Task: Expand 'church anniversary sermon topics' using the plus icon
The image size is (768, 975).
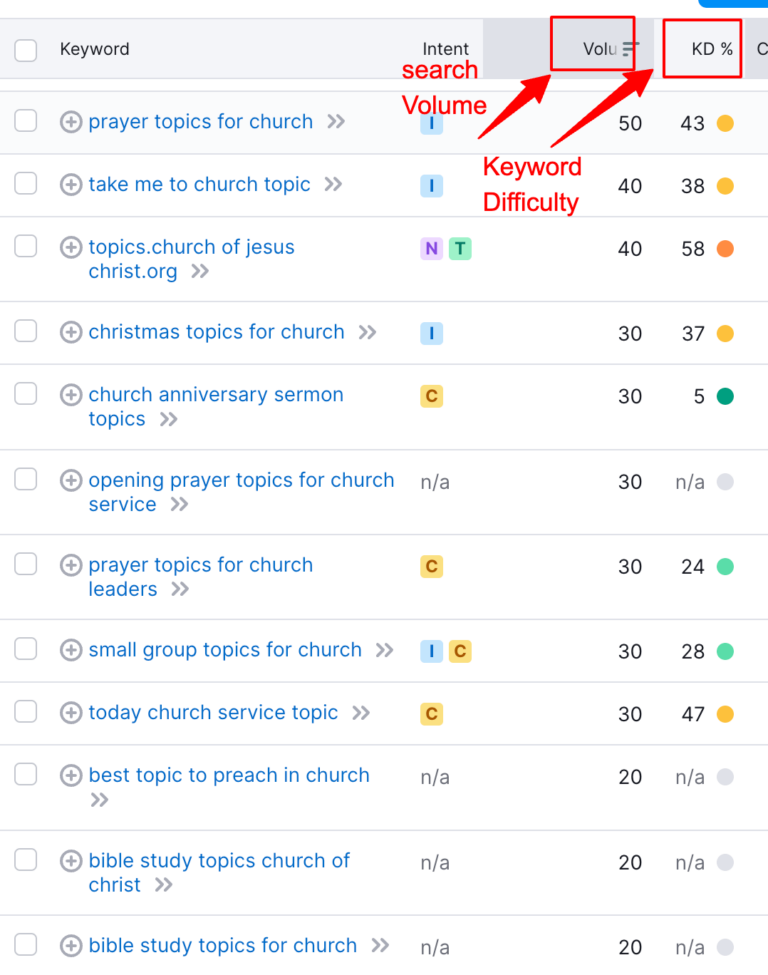Action: tap(70, 394)
